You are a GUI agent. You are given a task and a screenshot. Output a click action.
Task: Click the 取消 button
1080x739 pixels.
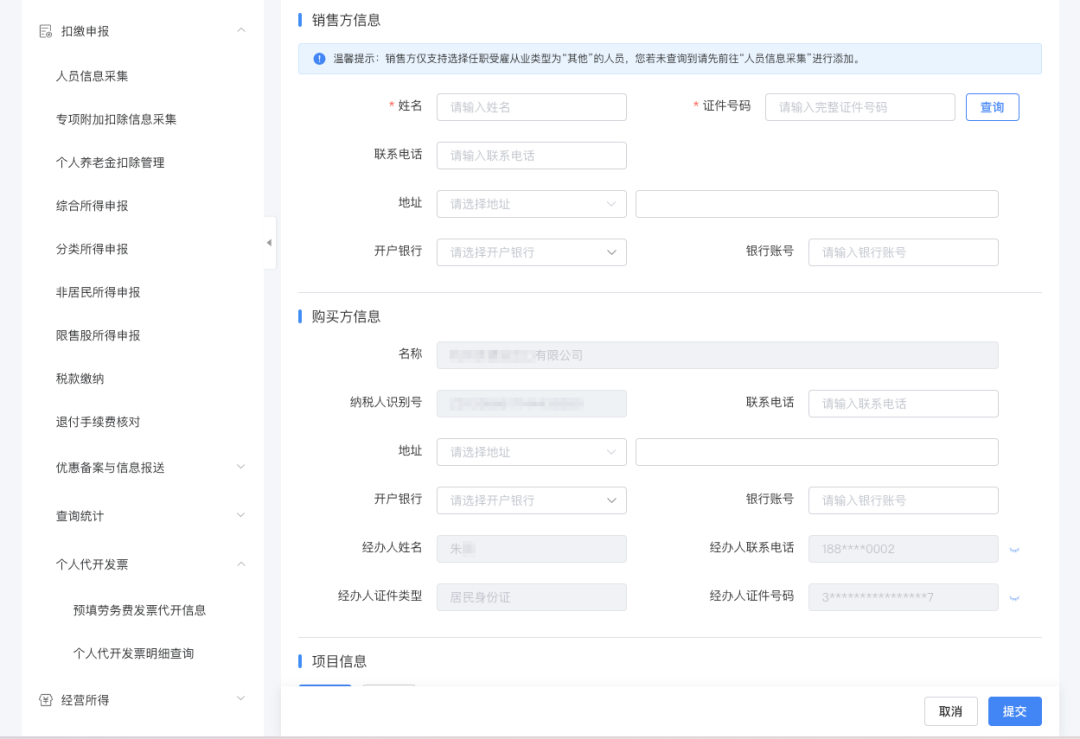(950, 711)
